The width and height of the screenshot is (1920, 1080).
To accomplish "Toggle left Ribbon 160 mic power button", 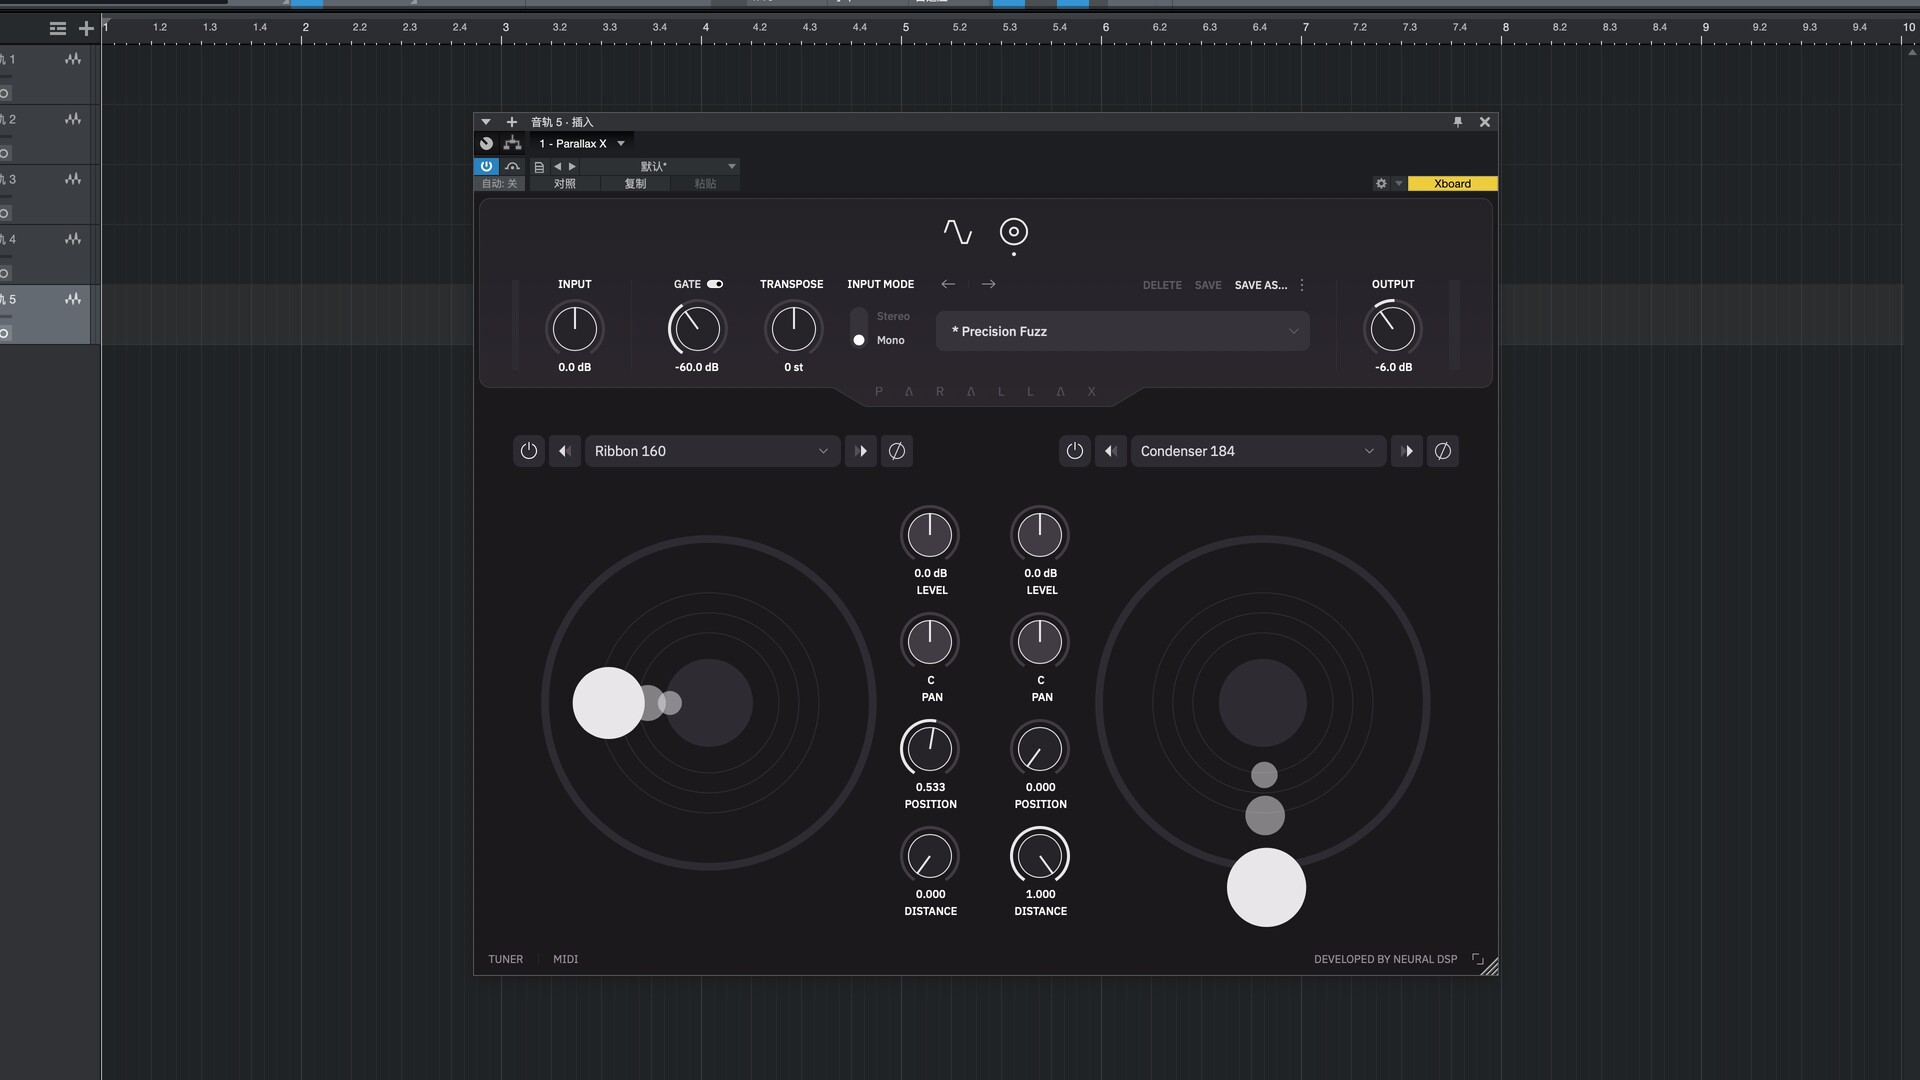I will coord(529,451).
